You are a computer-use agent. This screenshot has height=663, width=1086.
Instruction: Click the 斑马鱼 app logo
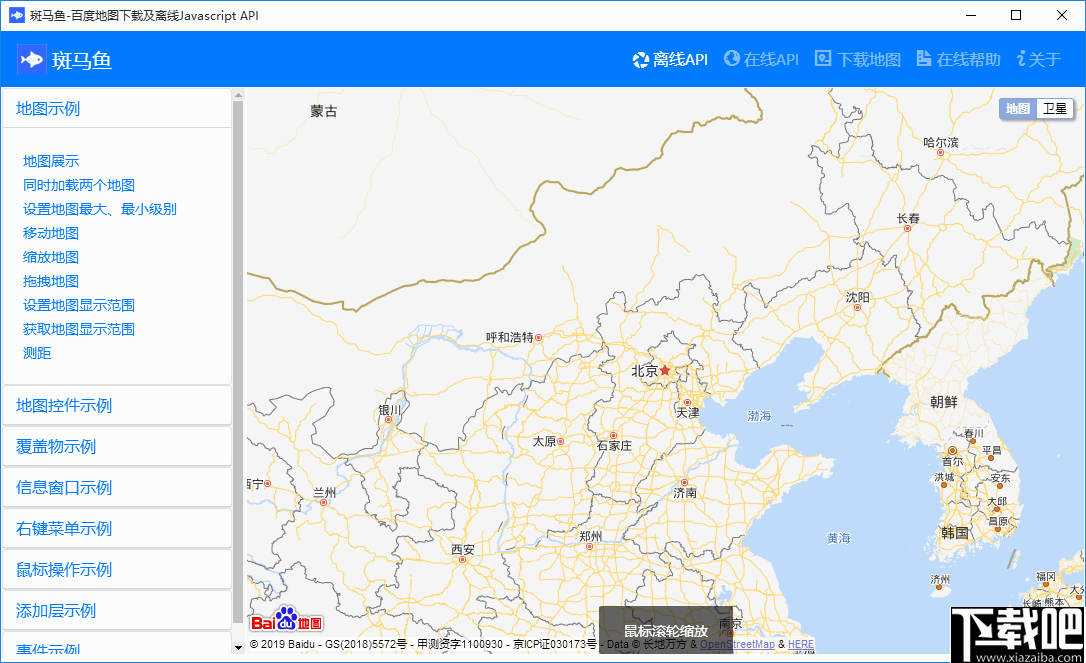point(31,59)
